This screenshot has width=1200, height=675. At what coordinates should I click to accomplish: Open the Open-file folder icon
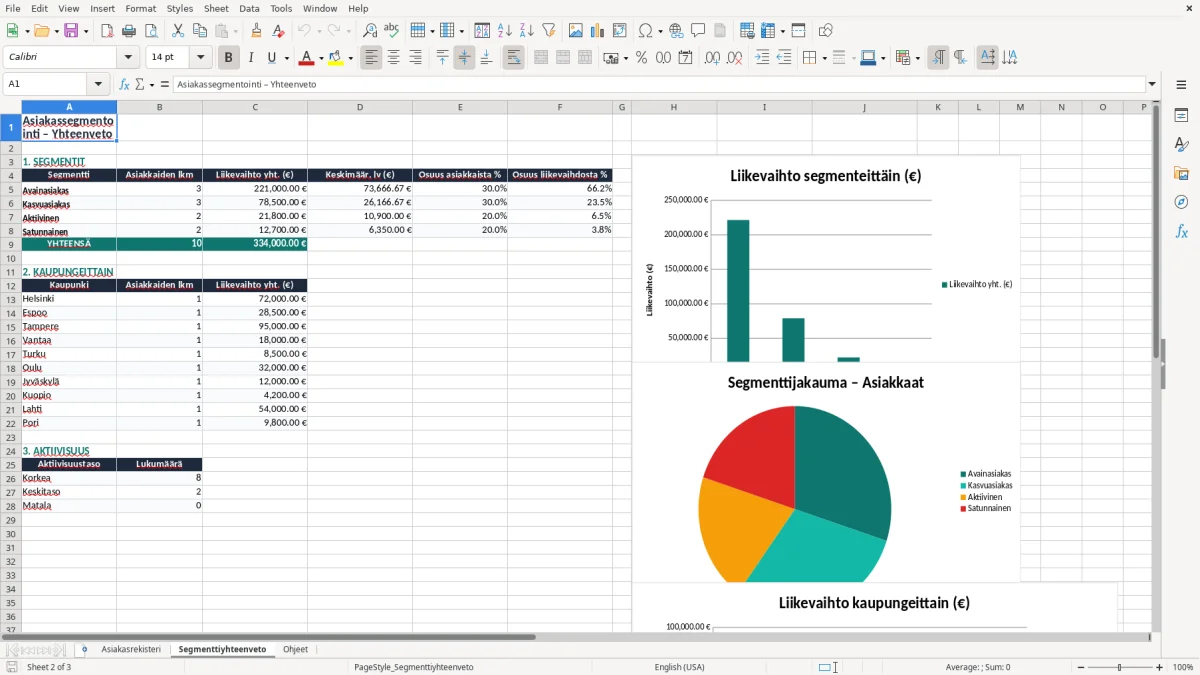[x=40, y=31]
